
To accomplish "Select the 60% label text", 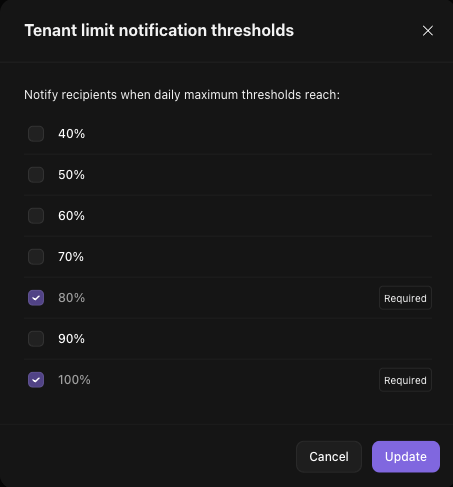I will coord(71,216).
